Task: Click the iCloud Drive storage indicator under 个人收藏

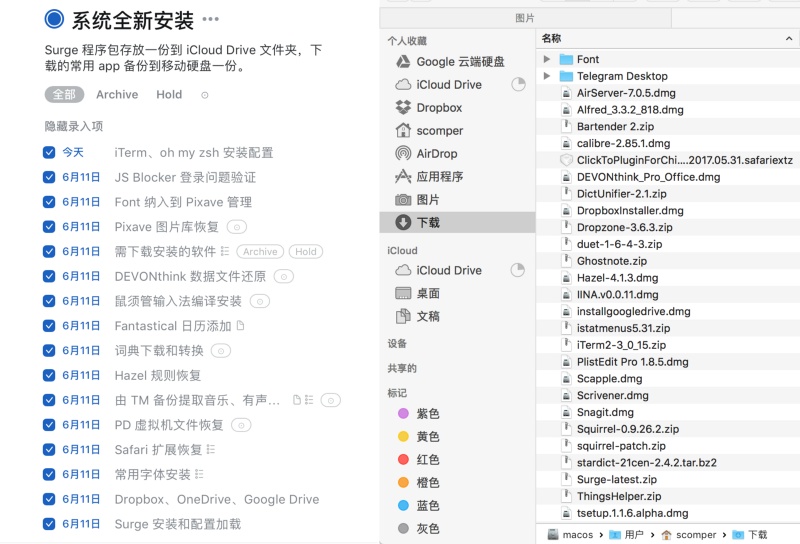Action: tap(518, 84)
